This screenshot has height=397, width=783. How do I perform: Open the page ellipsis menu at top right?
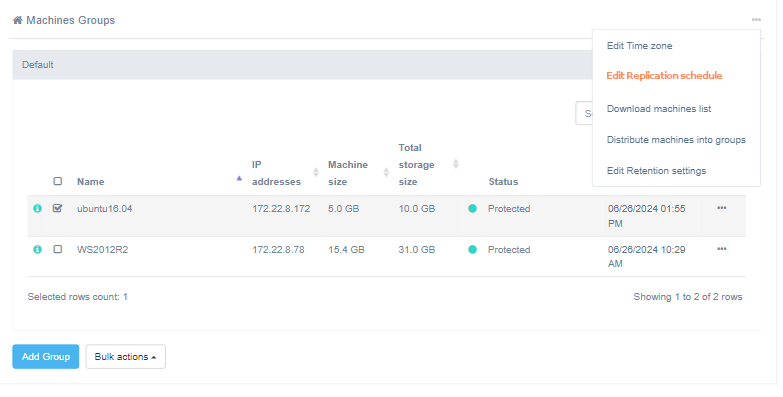(756, 20)
